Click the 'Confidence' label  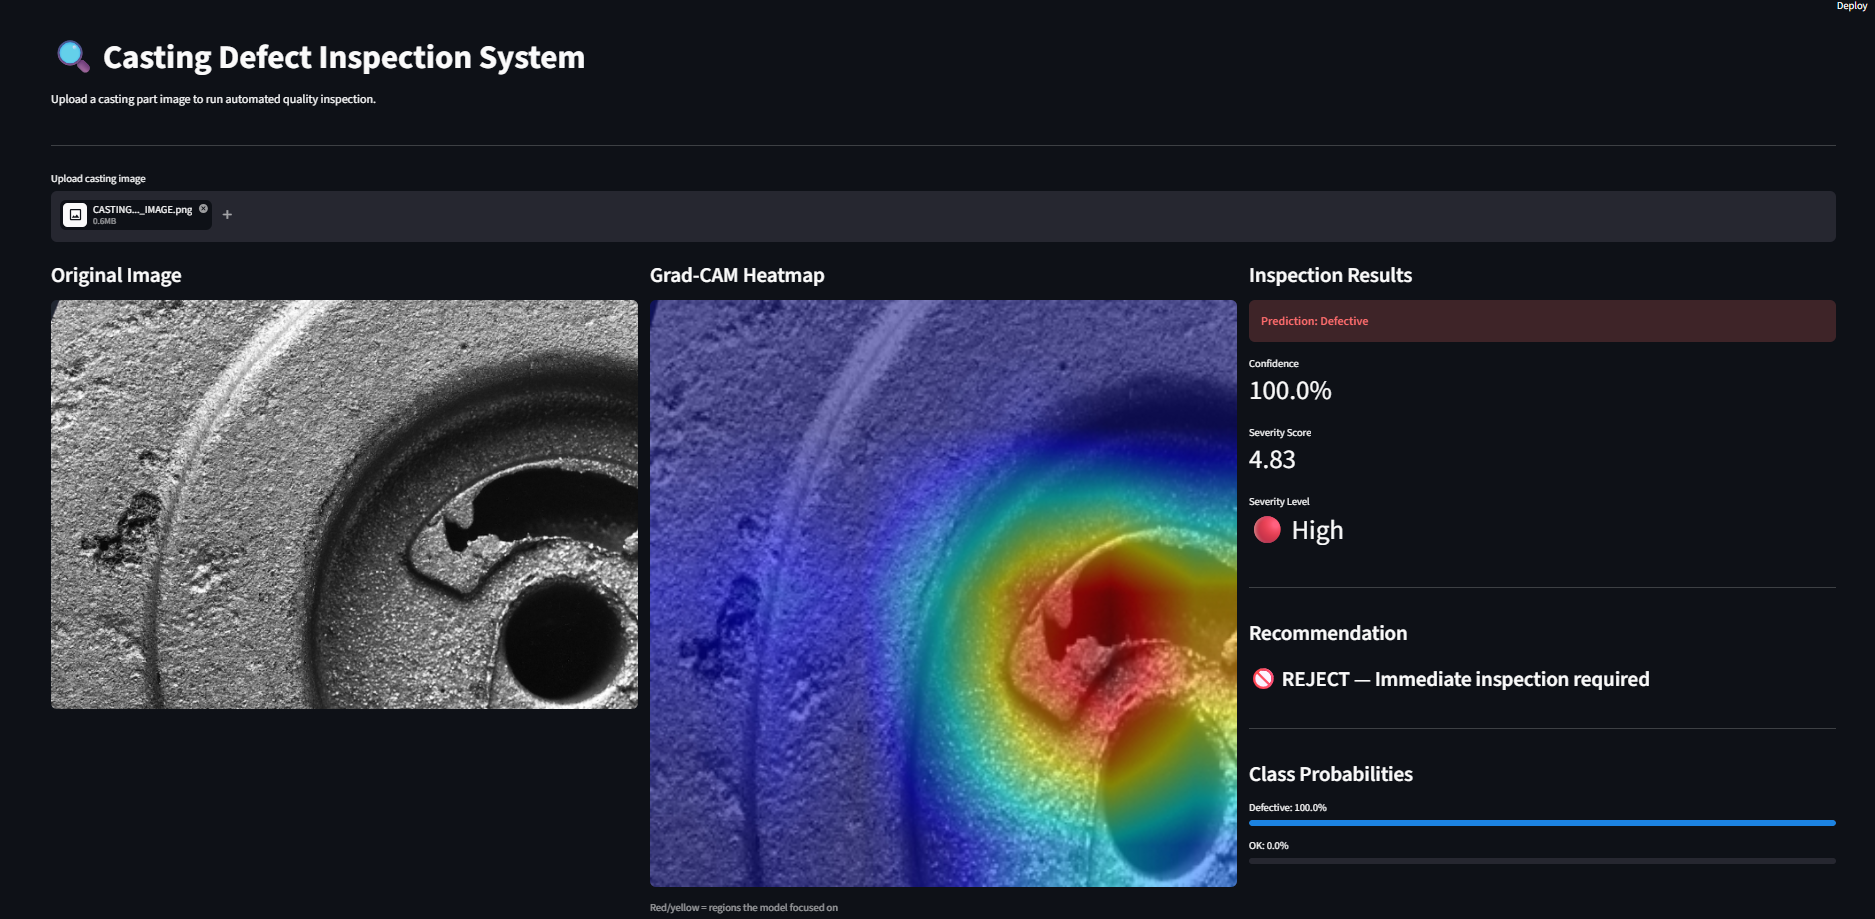tap(1274, 364)
